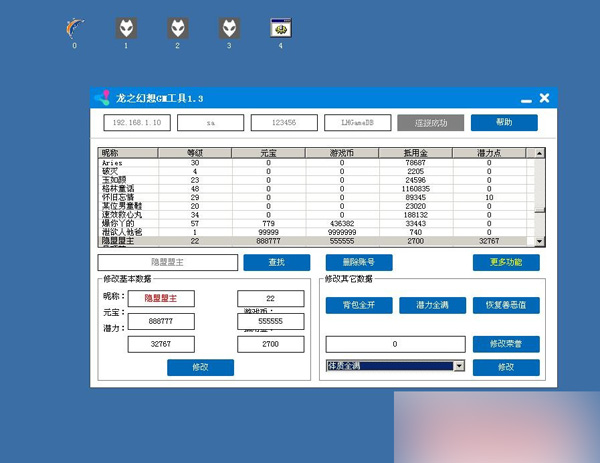Open 更多功能 more functions button
600x463 pixels.
[x=506, y=262]
